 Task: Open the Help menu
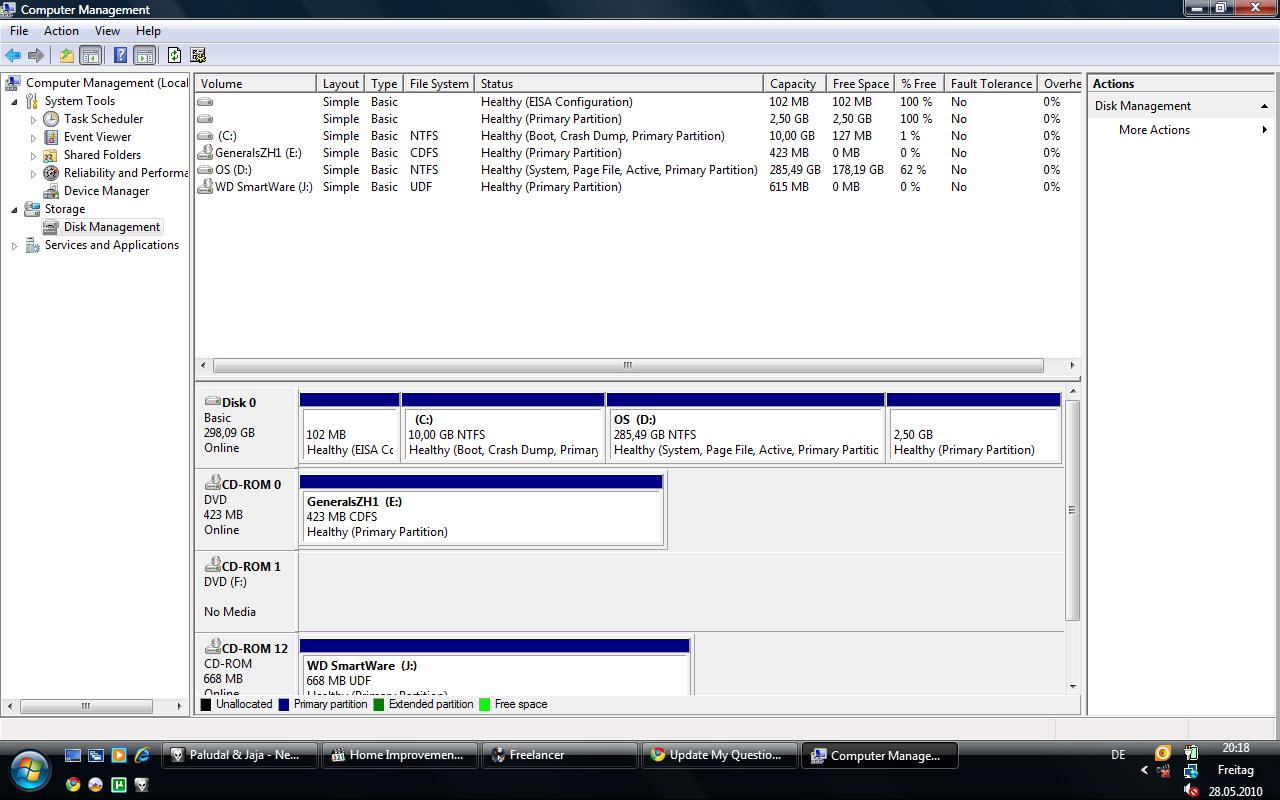coord(148,31)
